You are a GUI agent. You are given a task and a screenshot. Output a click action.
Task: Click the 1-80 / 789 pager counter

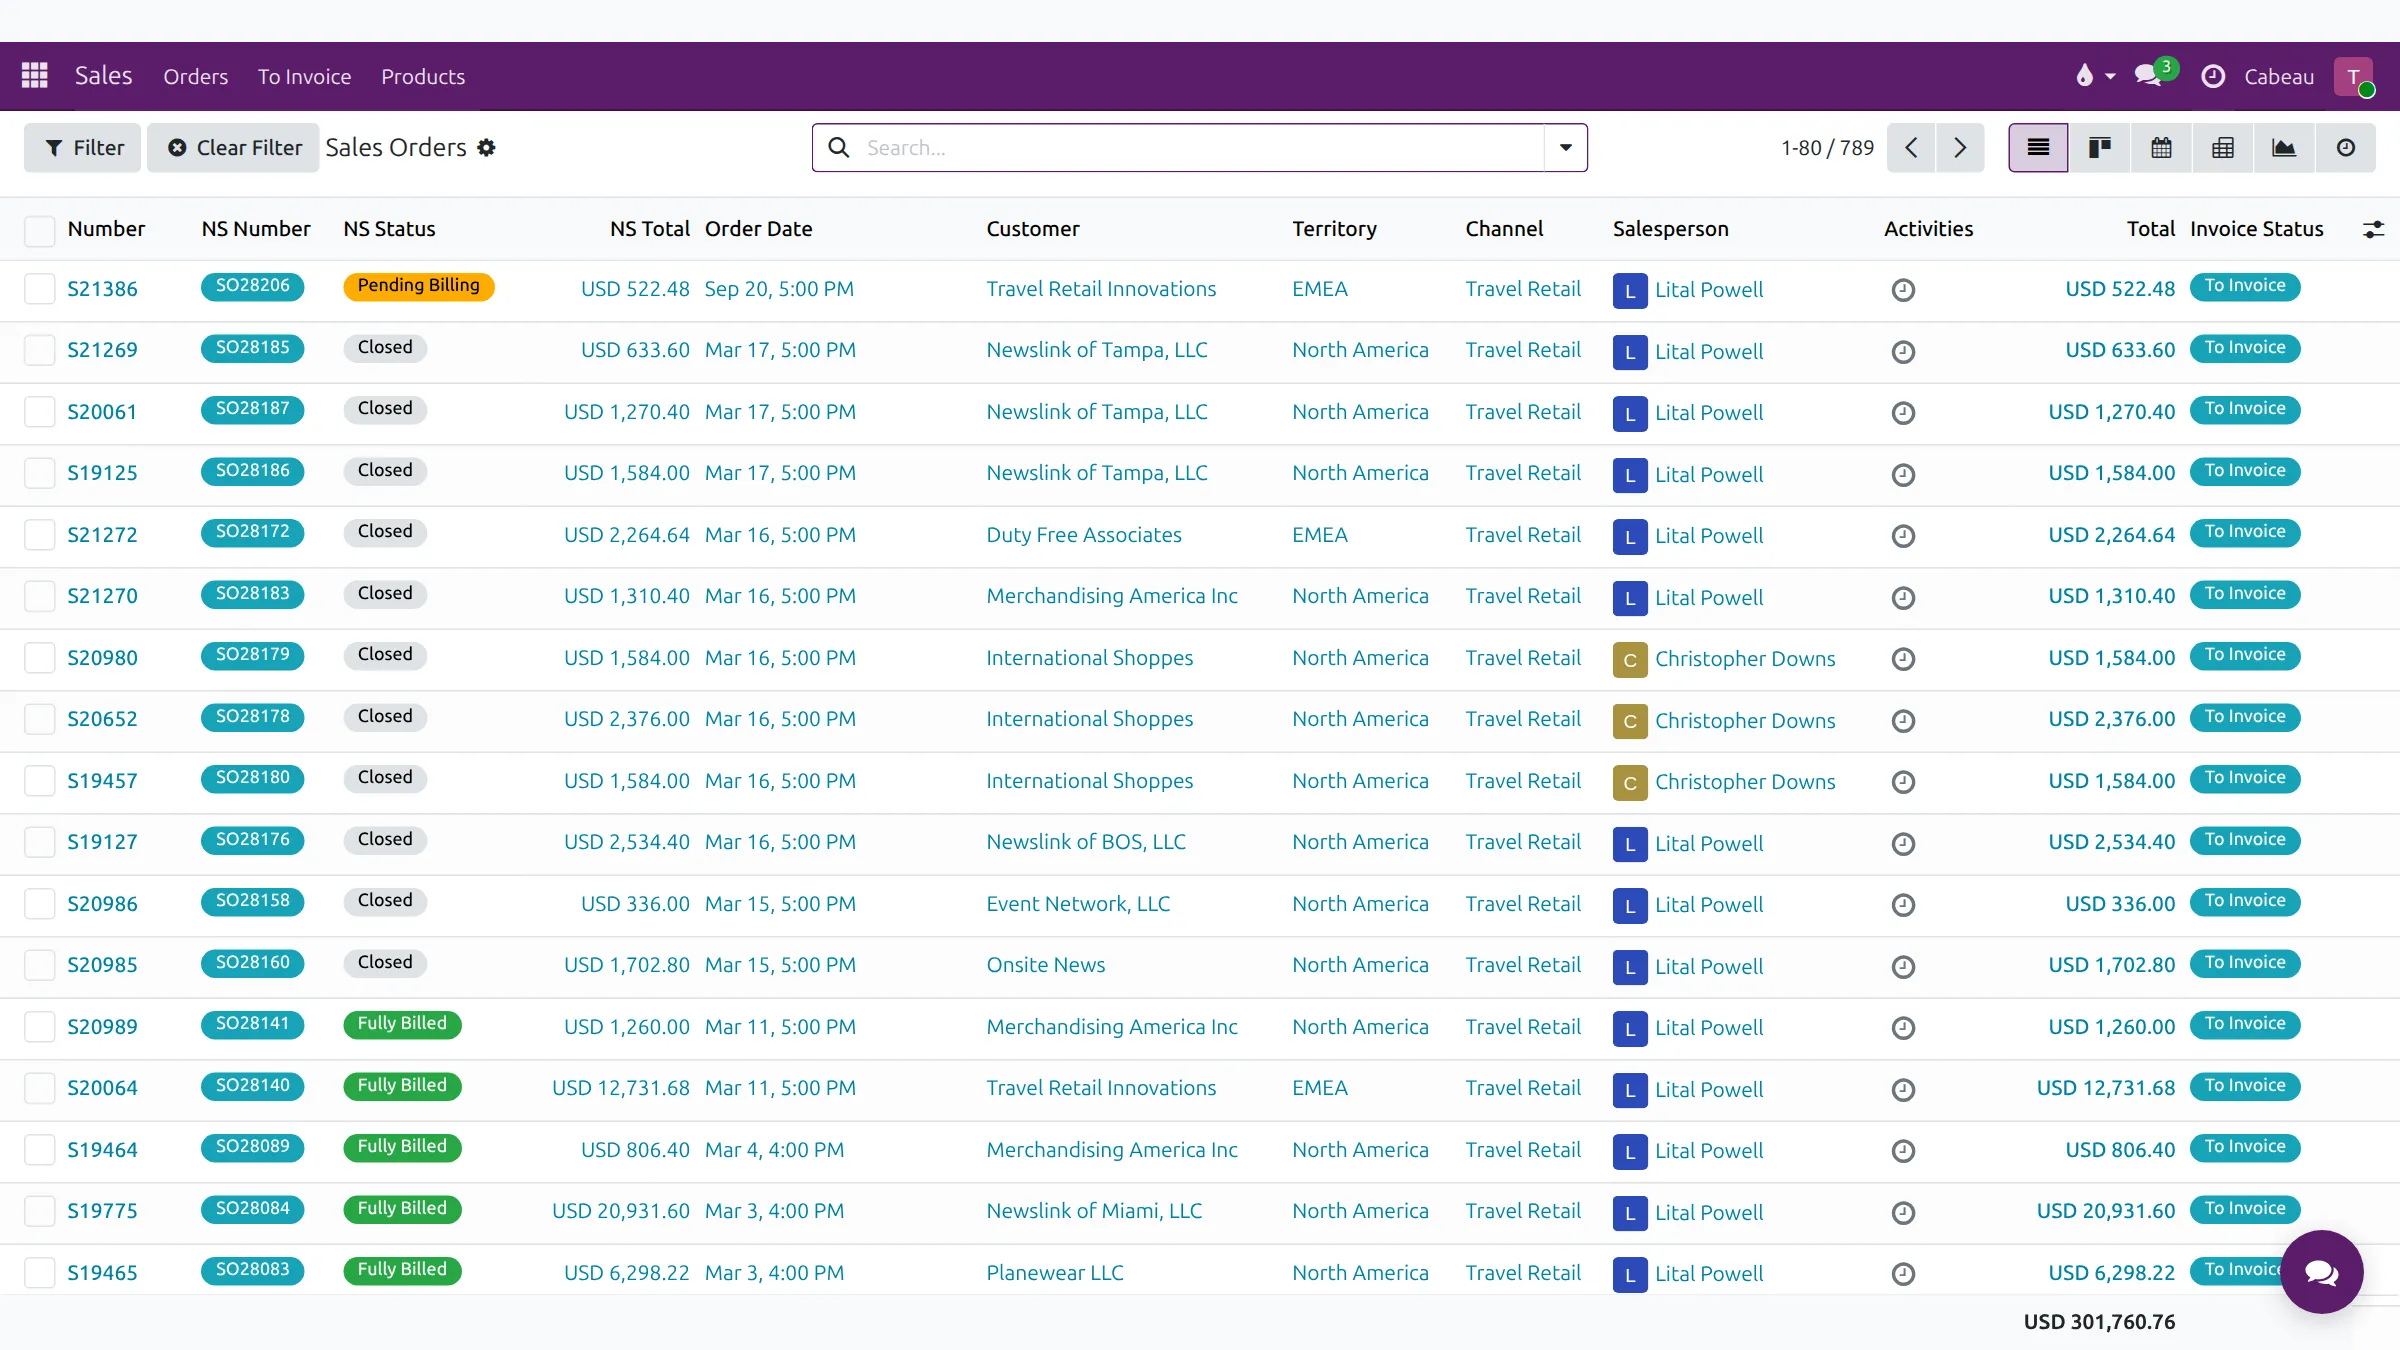click(1827, 148)
